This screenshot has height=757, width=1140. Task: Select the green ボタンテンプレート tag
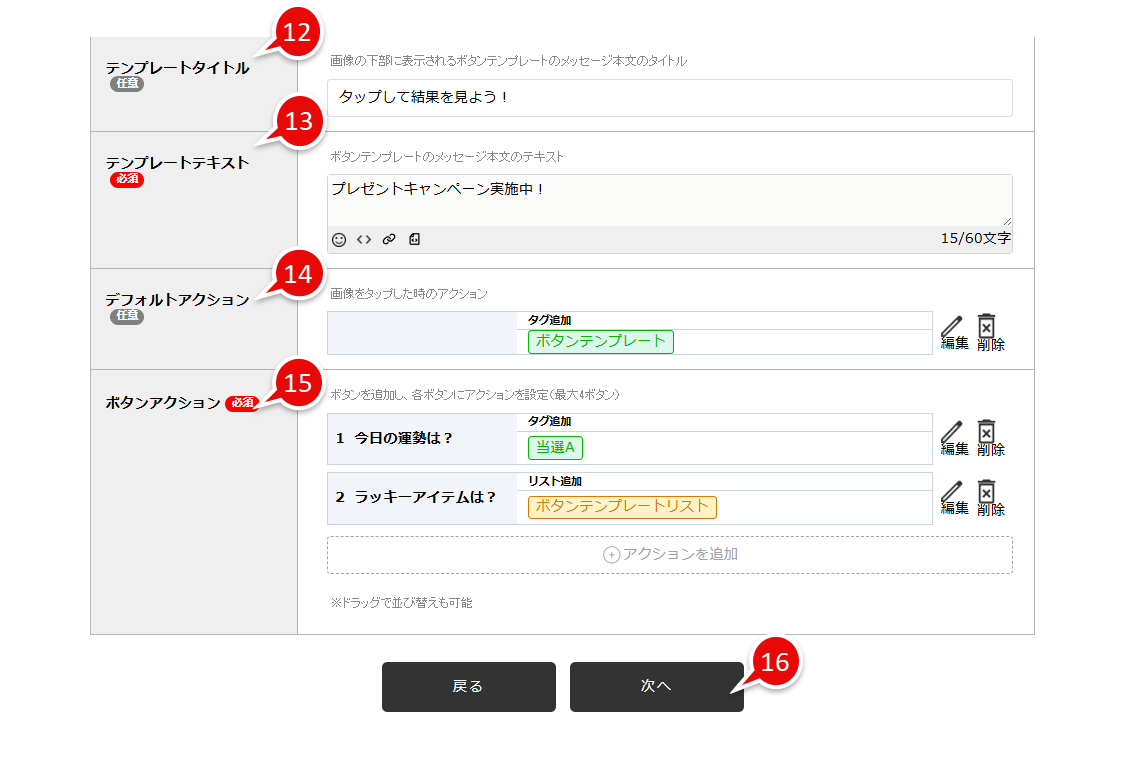pyautogui.click(x=600, y=342)
